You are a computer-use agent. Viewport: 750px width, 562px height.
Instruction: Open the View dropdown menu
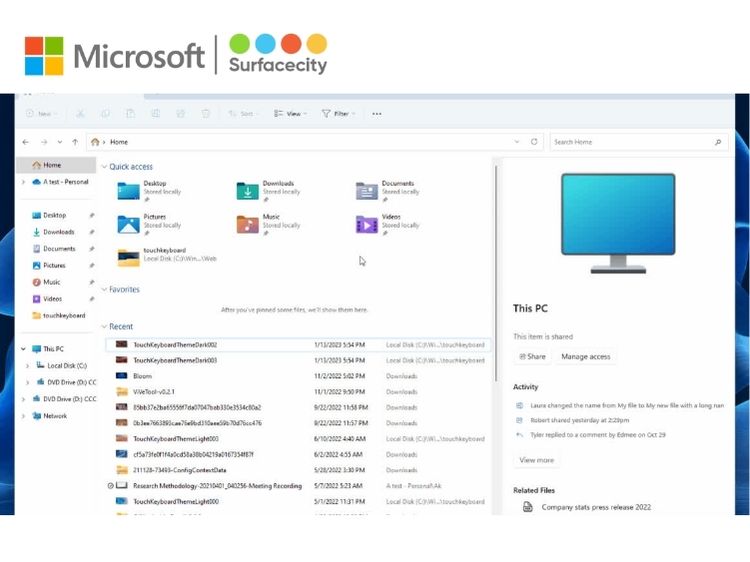click(290, 114)
